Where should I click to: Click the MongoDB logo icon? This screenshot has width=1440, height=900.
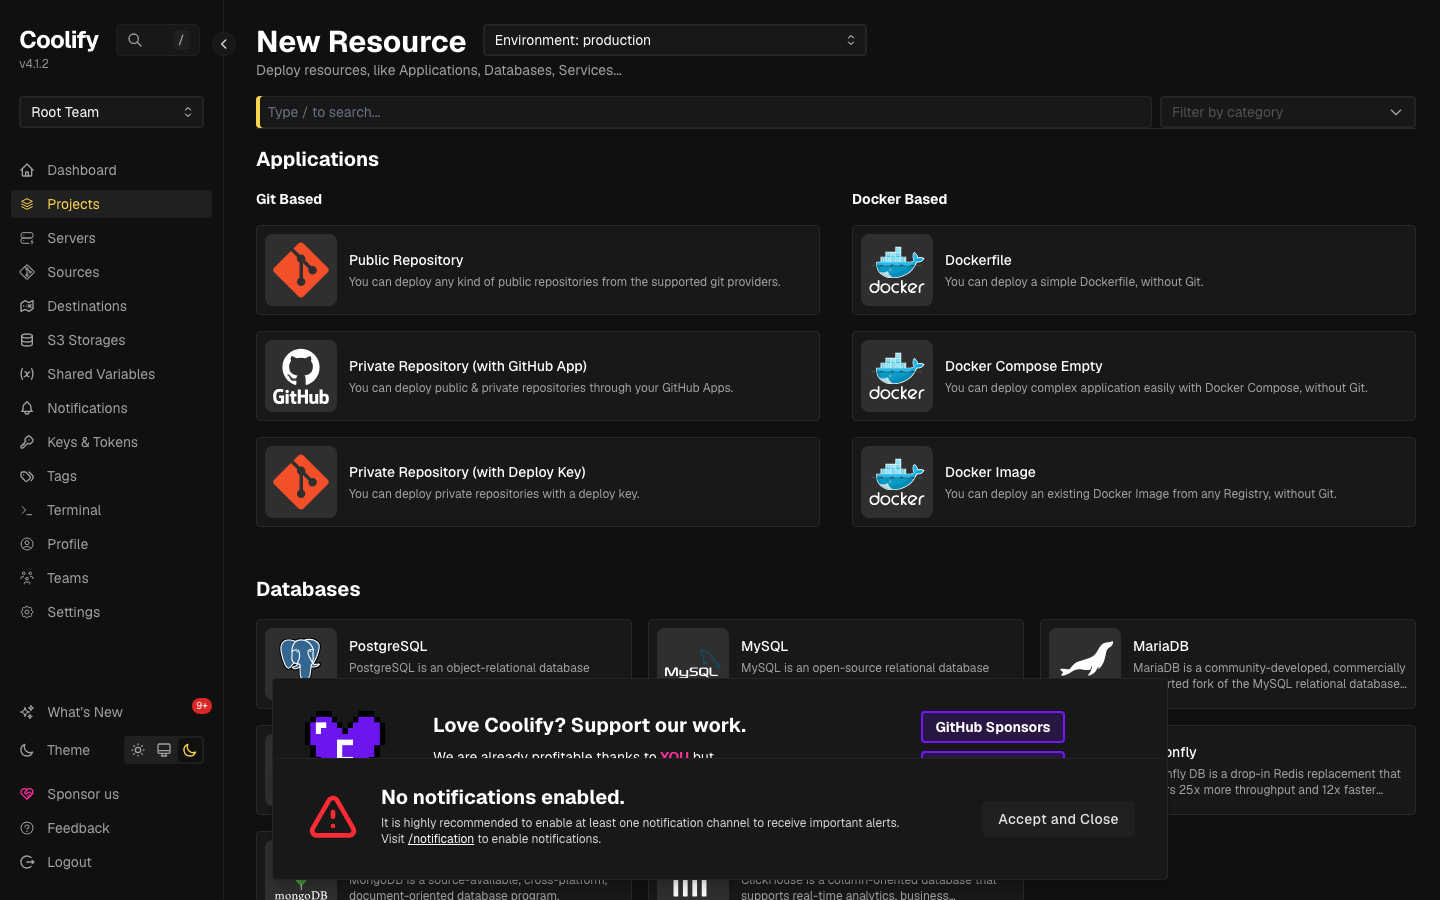point(301,890)
